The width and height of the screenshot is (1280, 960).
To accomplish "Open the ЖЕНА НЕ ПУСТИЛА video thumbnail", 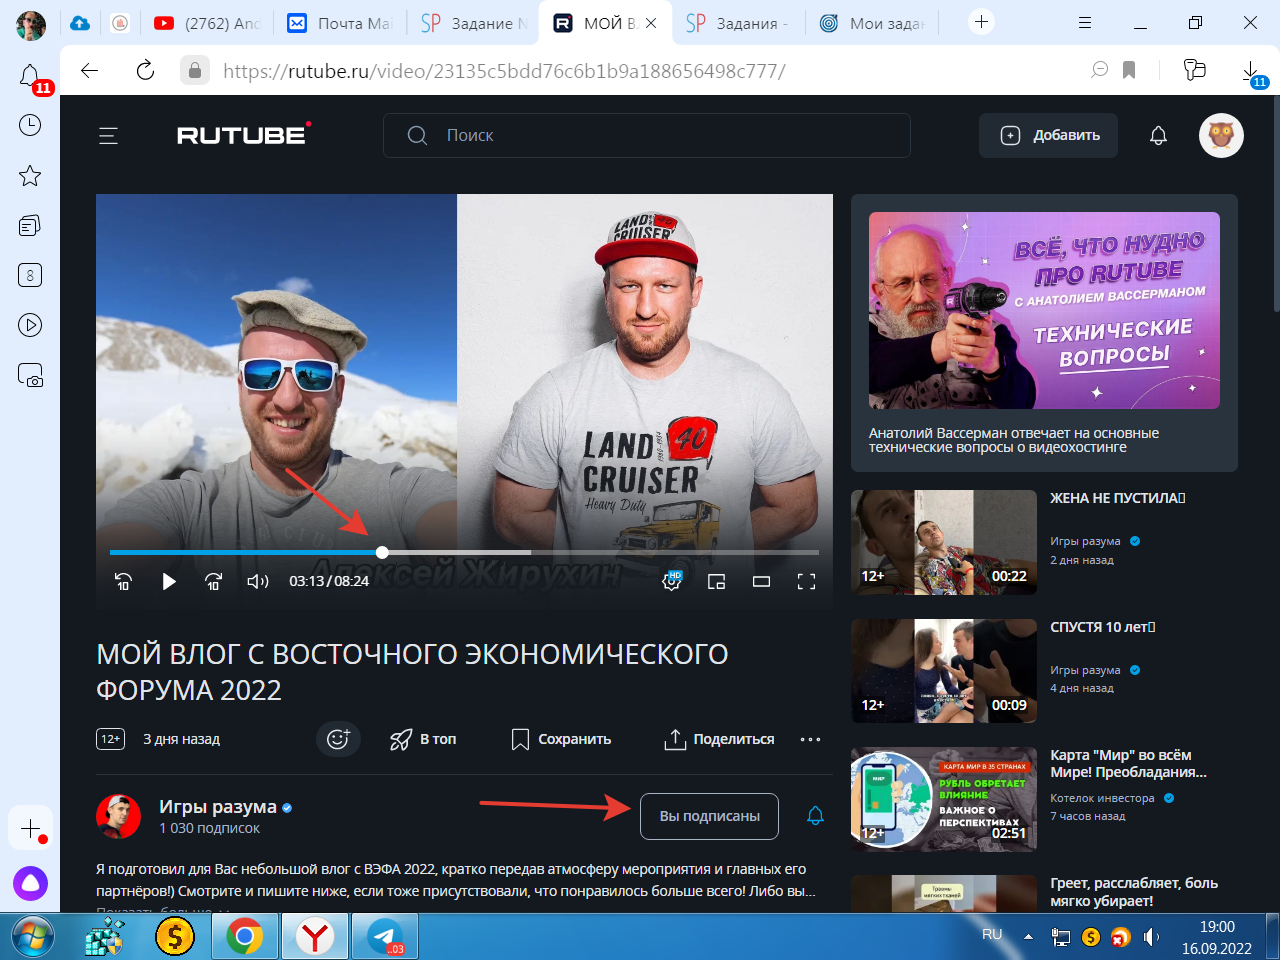I will [x=944, y=542].
